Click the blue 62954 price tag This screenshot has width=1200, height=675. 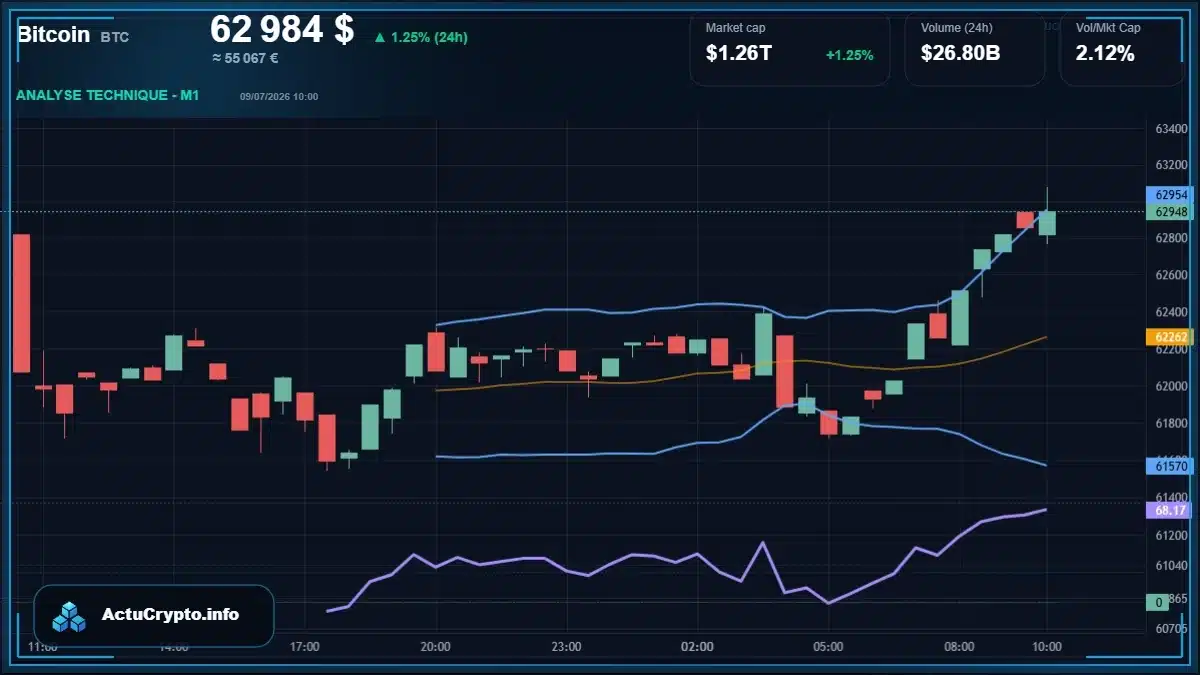tap(1167, 195)
